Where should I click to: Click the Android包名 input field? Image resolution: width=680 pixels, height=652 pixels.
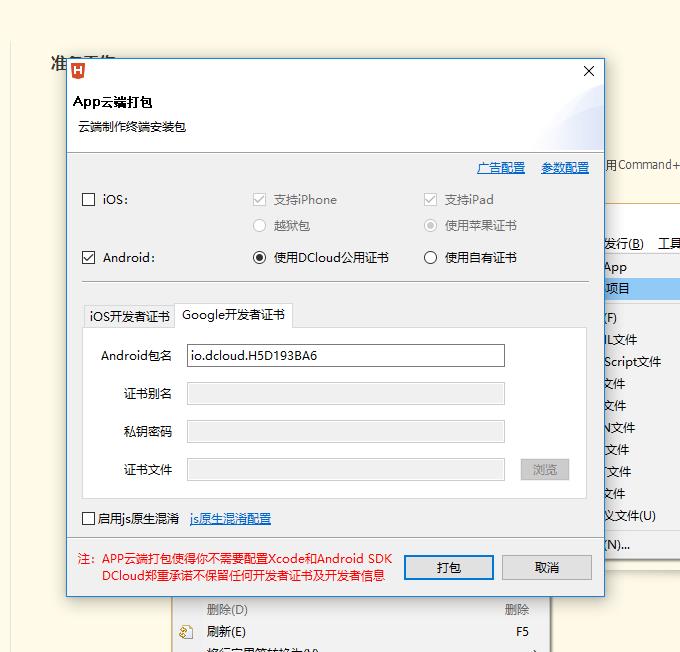click(x=346, y=356)
